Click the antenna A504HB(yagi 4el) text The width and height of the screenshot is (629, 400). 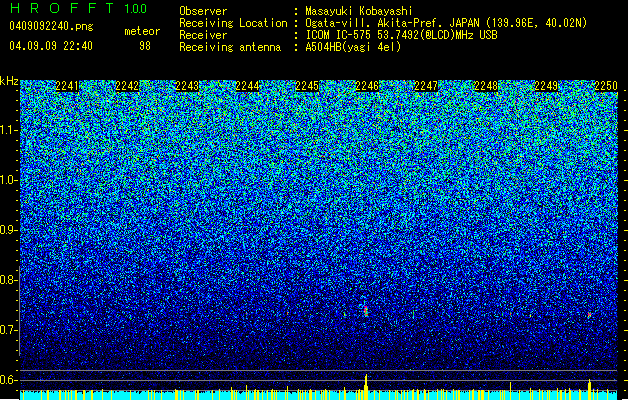tap(353, 47)
